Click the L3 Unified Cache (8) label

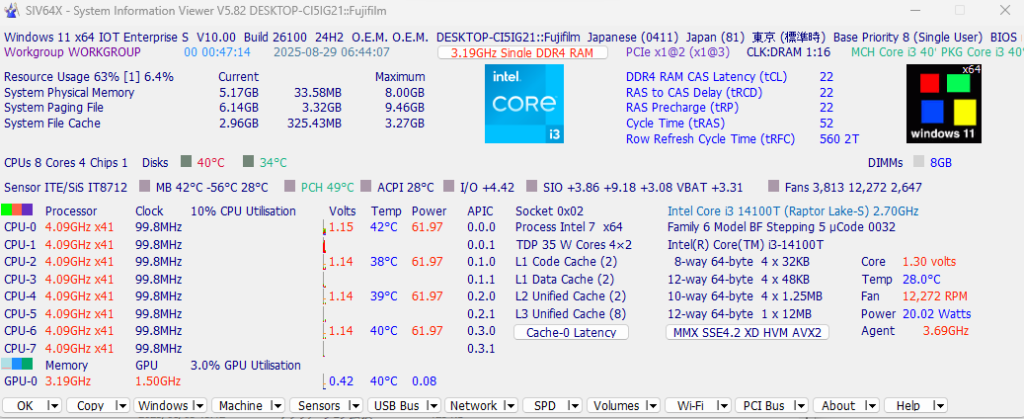point(570,314)
